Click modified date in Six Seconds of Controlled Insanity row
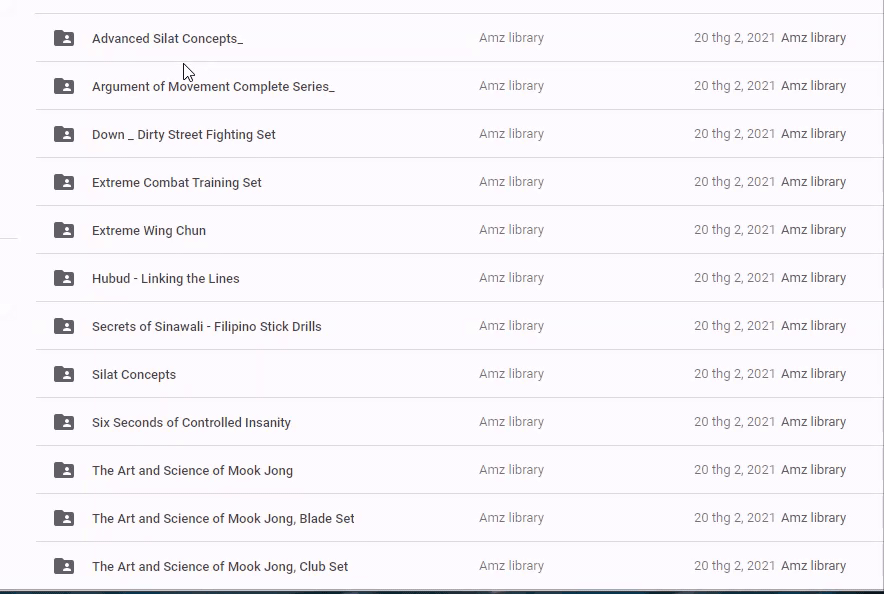The width and height of the screenshot is (884, 594). pos(734,422)
